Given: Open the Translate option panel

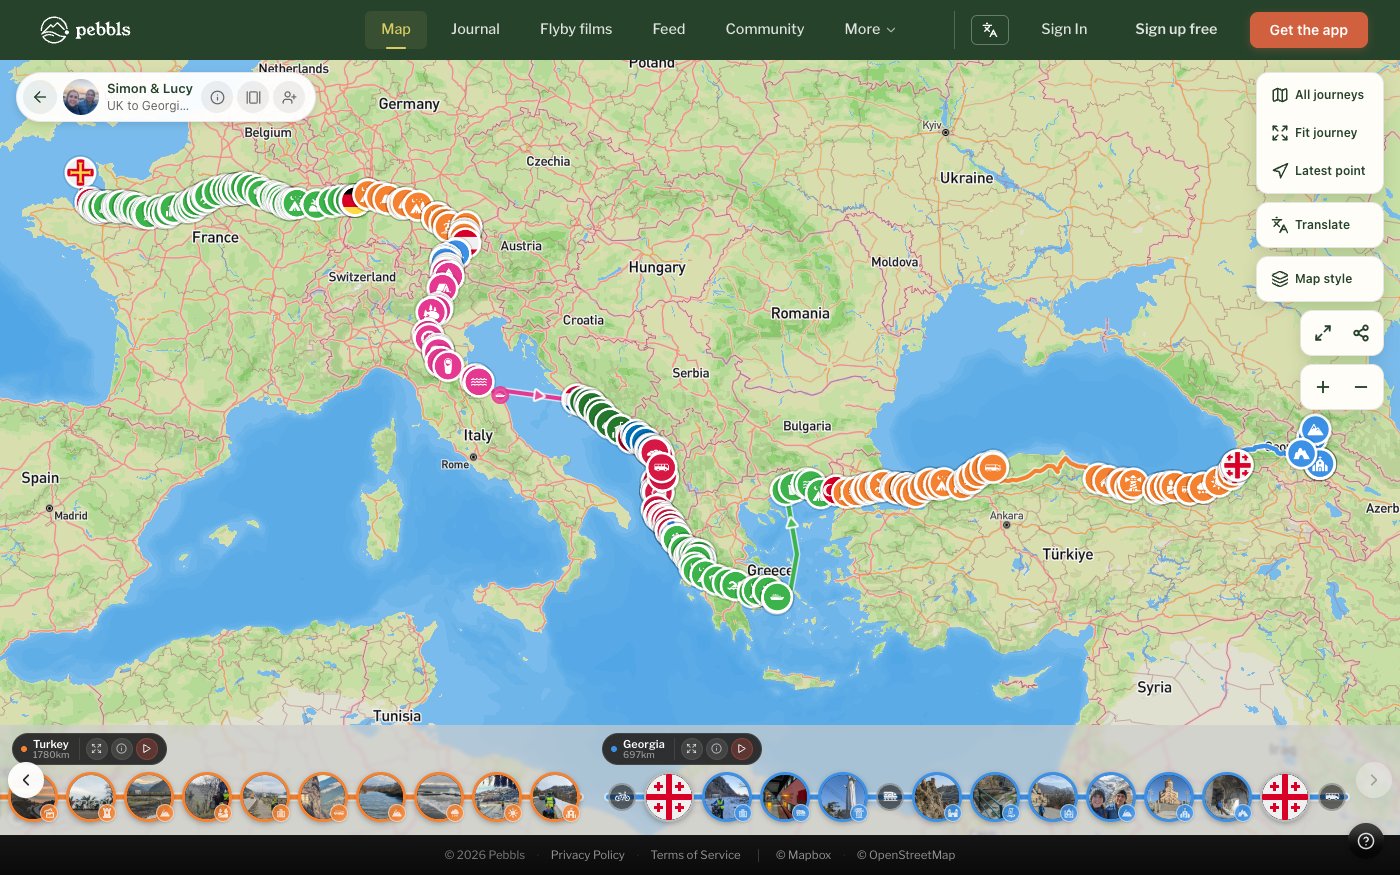Looking at the screenshot, I should [1320, 225].
